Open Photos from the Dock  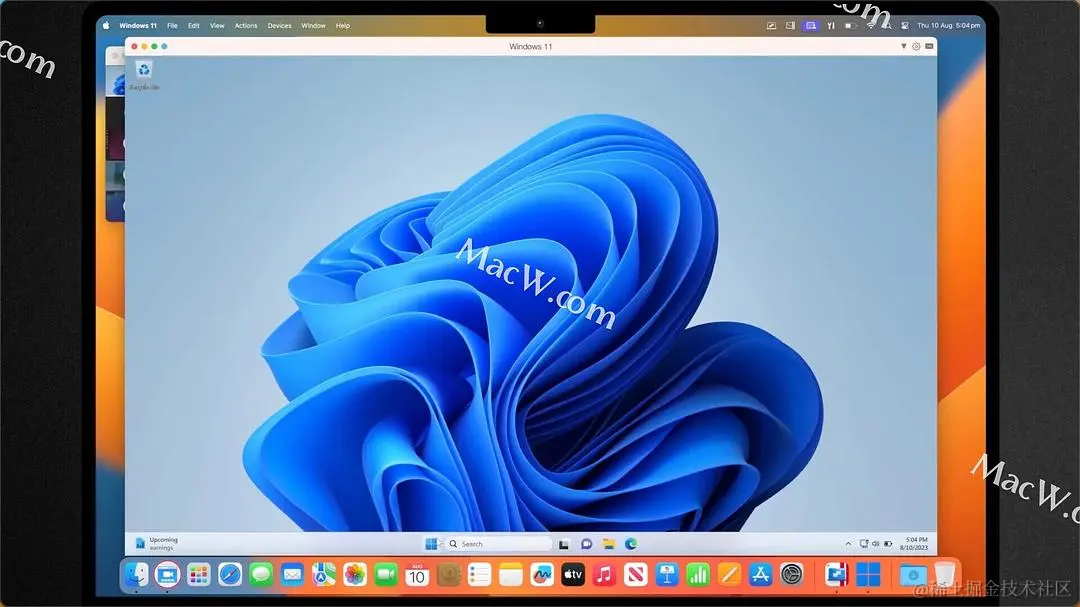click(x=355, y=574)
